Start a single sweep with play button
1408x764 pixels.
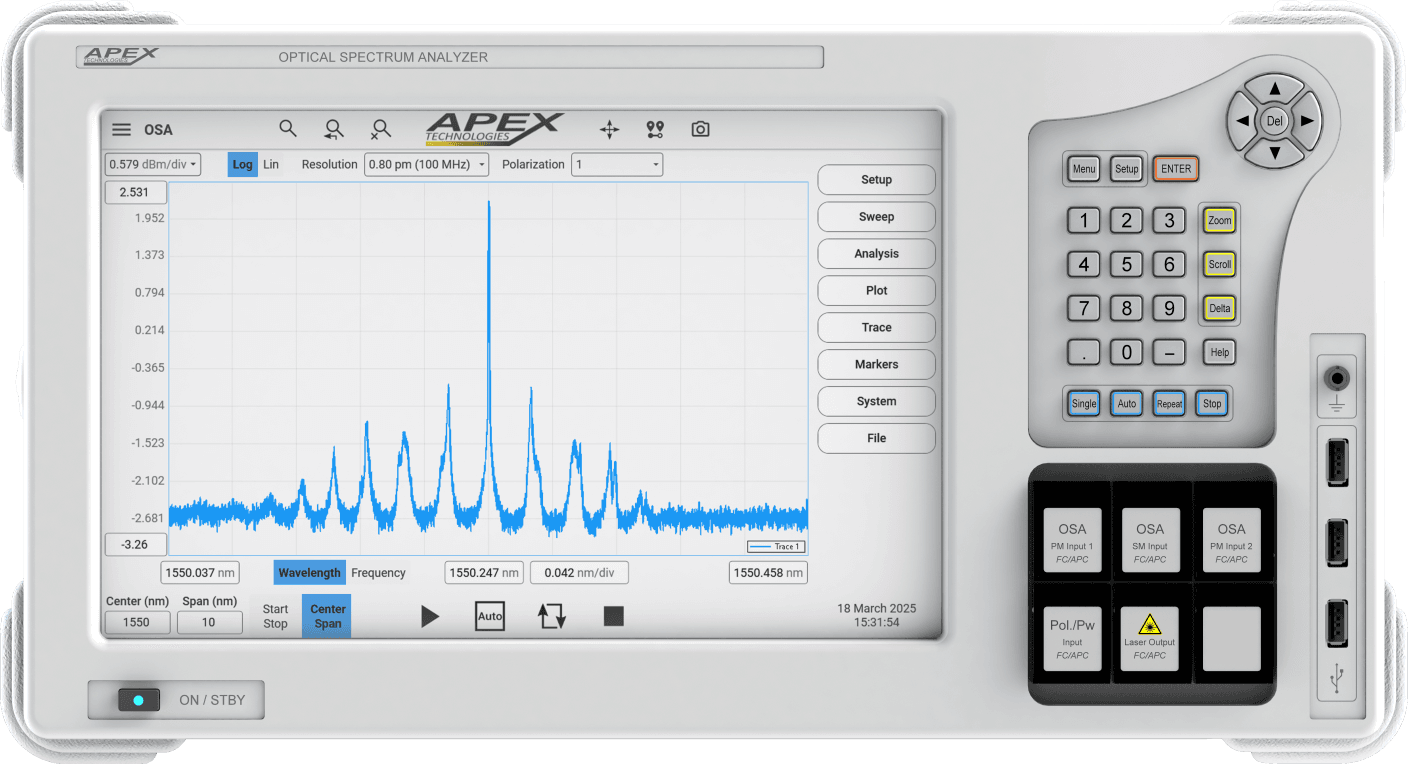430,616
